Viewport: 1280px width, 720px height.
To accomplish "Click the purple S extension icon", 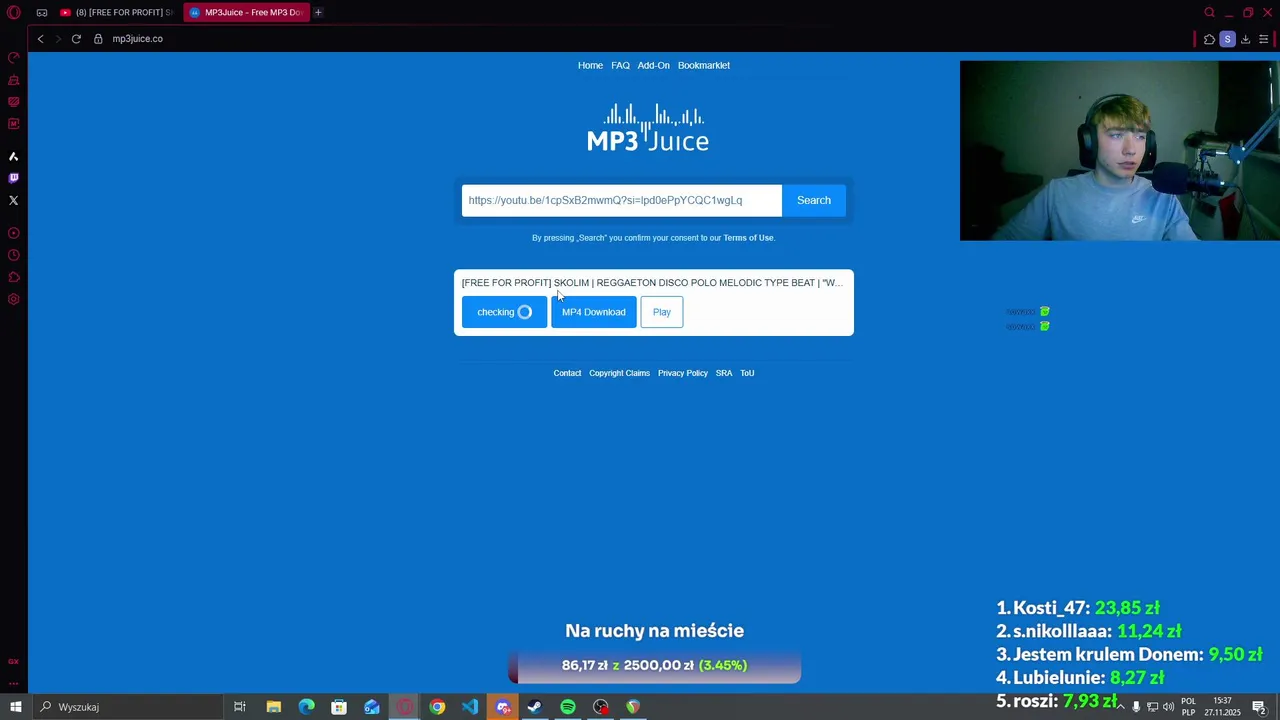I will 1227,39.
